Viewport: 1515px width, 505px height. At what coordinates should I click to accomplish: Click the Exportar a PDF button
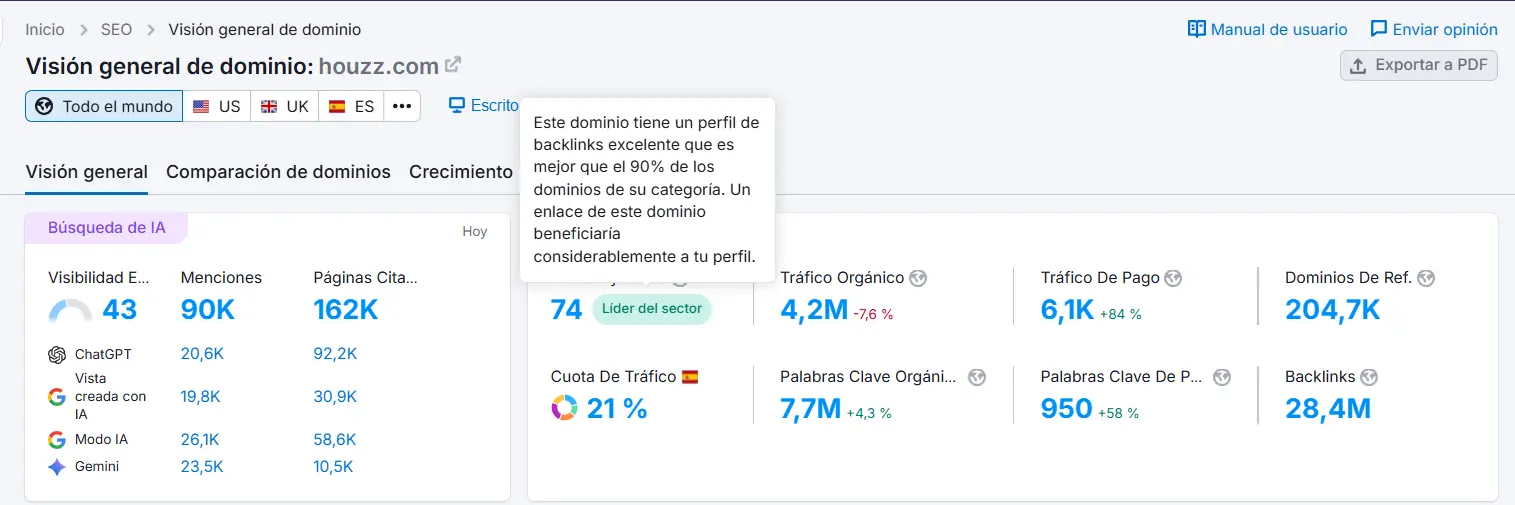1419,66
